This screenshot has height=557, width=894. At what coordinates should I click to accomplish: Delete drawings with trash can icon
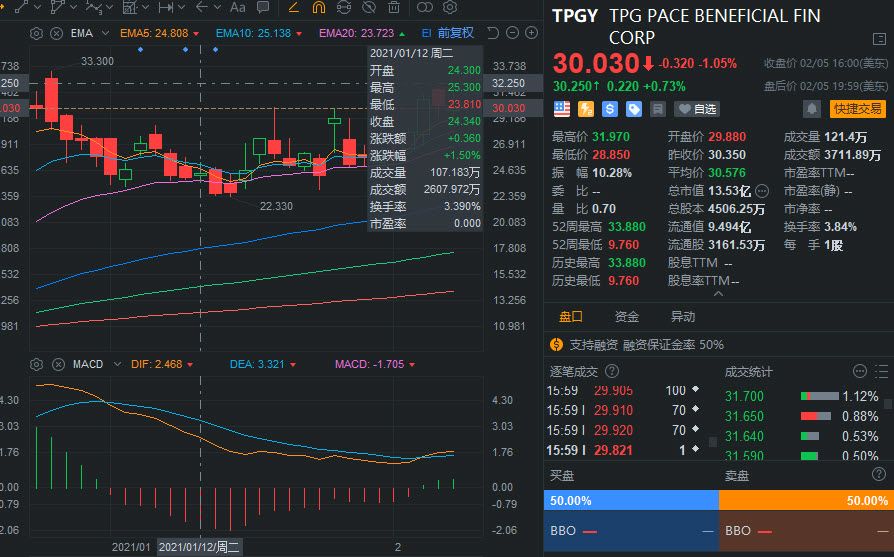[x=393, y=7]
